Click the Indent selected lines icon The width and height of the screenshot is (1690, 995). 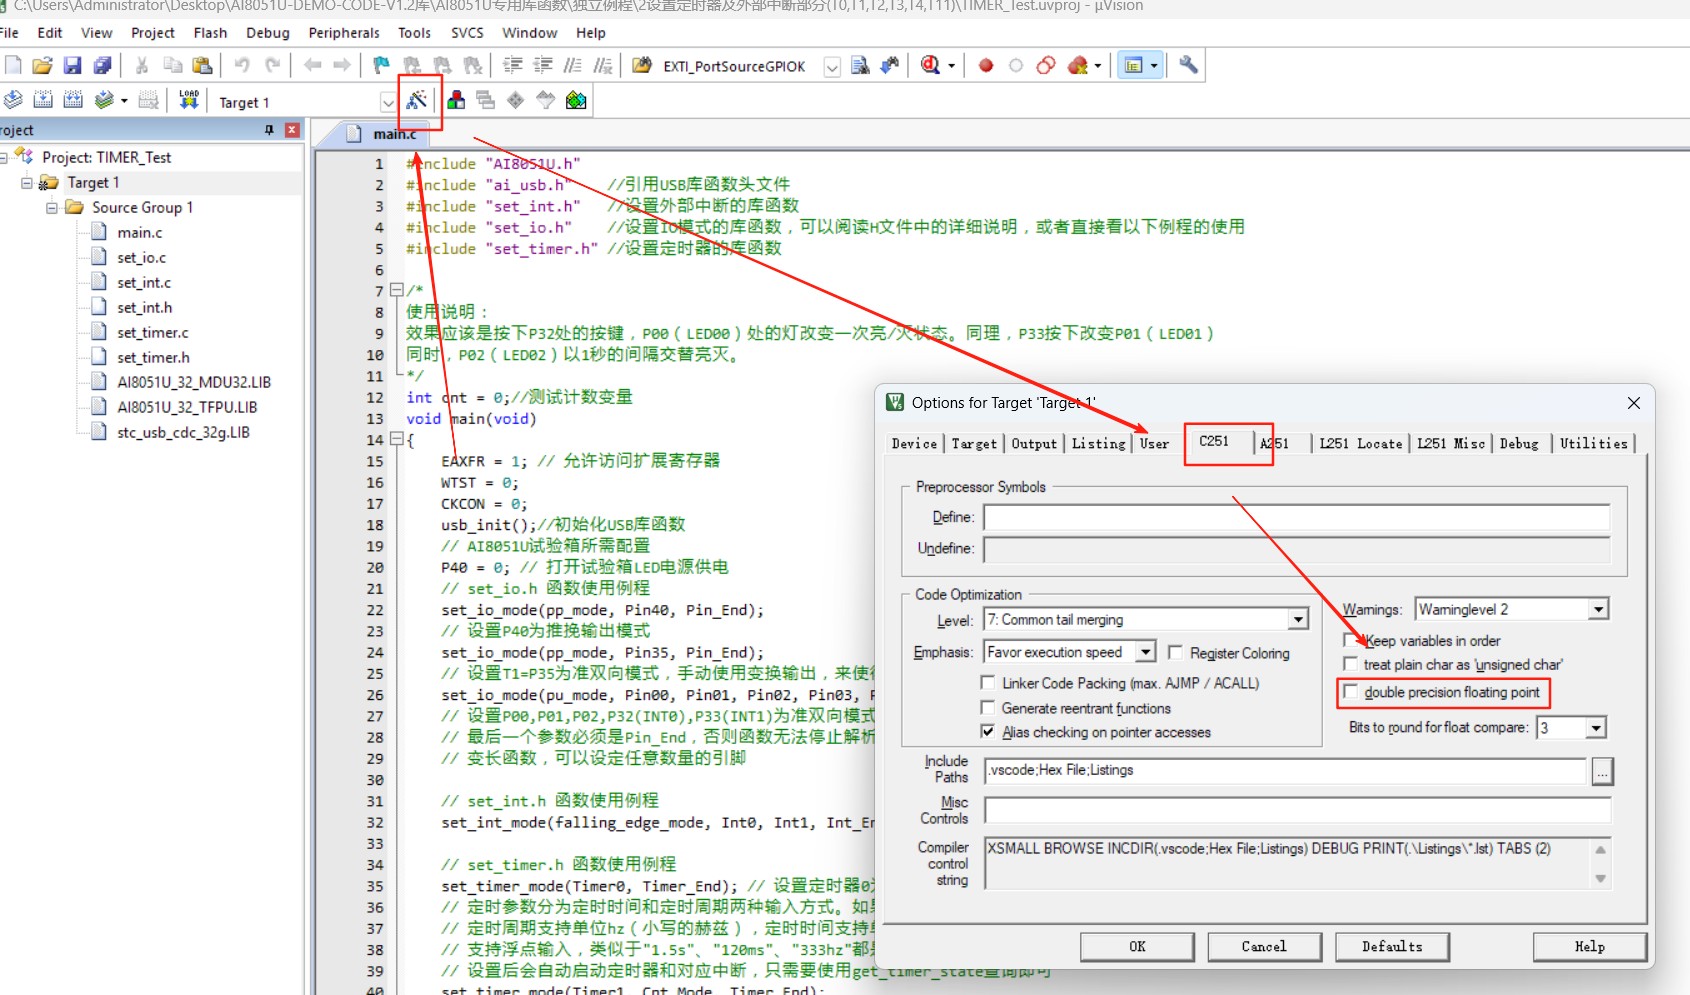point(513,65)
